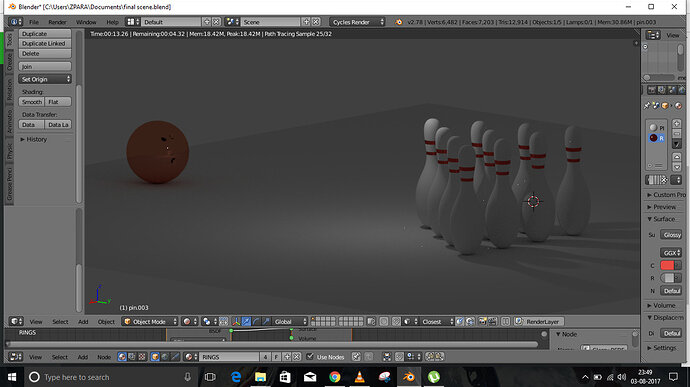This screenshot has width=690, height=387.
Task: Unlink RINGS material with X
Action: tap(297, 357)
